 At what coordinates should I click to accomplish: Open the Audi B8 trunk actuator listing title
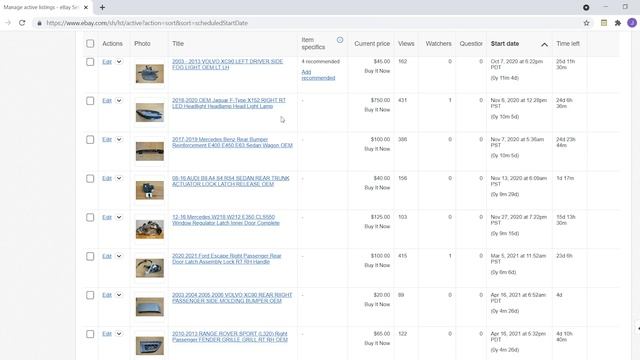(x=231, y=181)
